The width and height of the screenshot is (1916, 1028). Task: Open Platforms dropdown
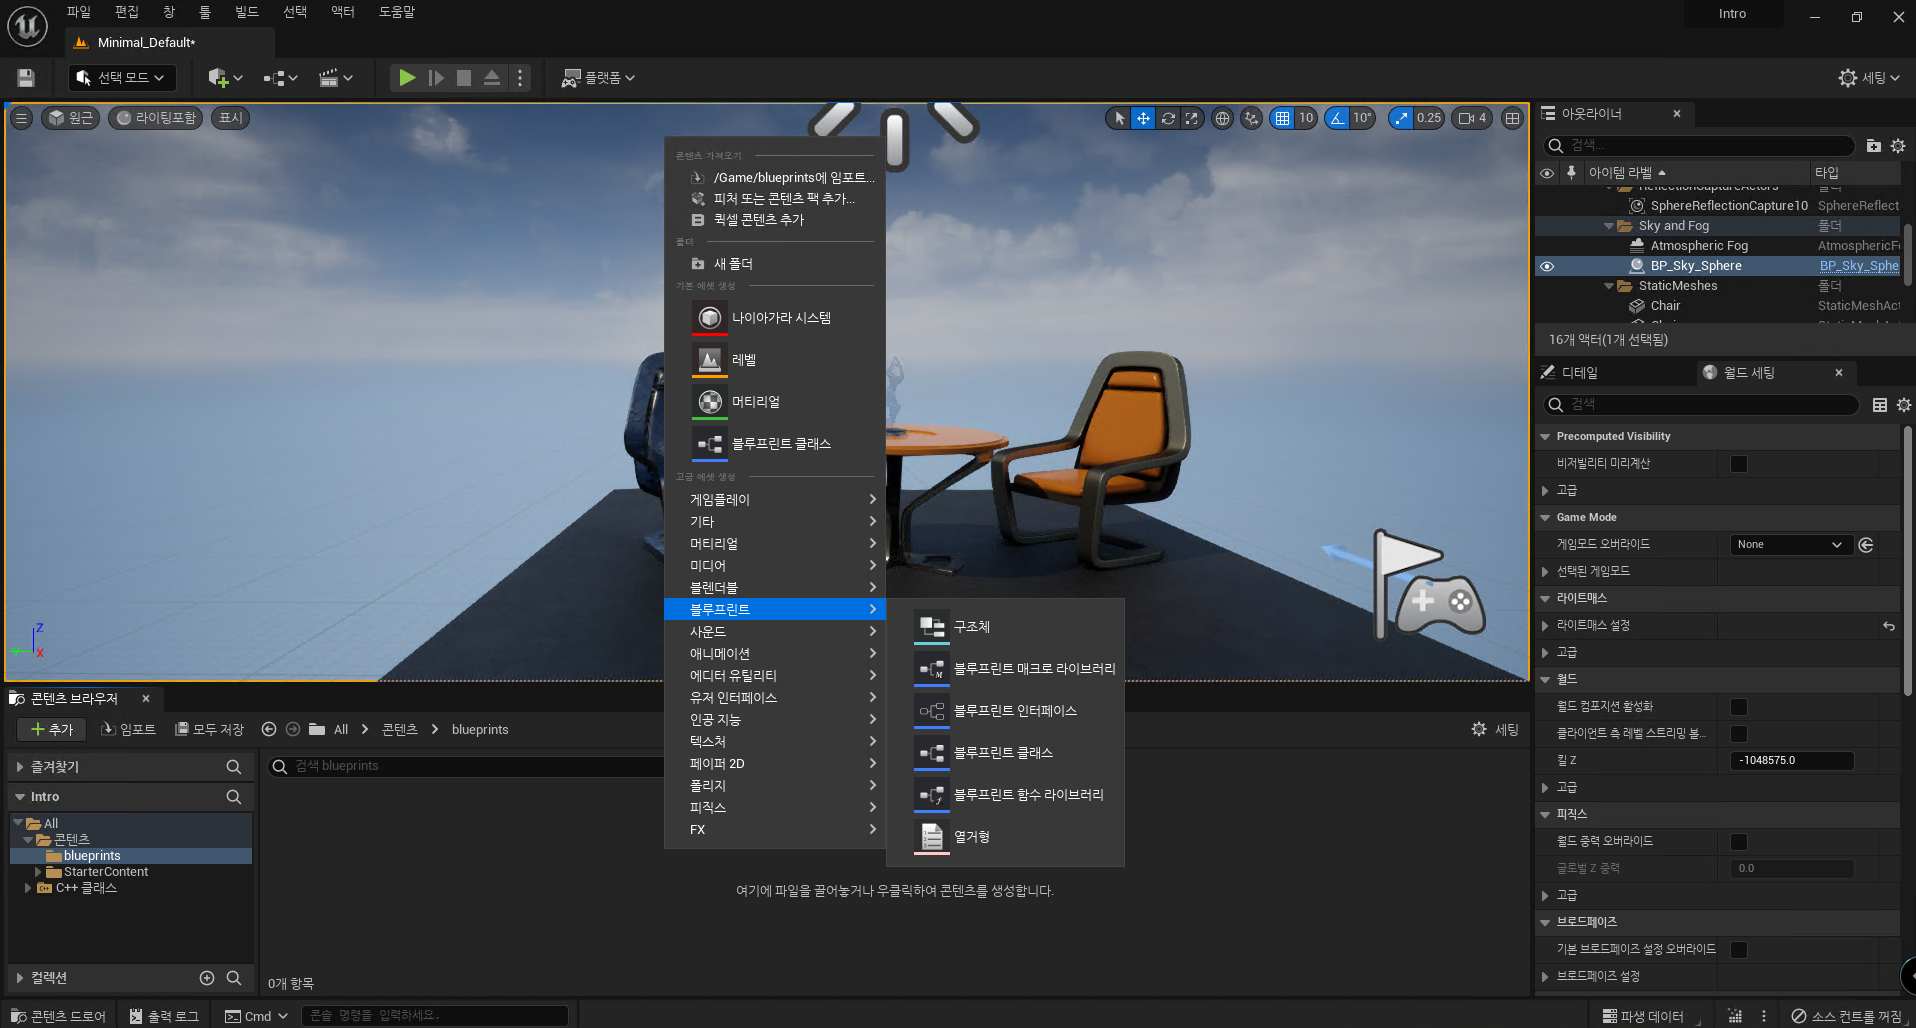(x=598, y=78)
